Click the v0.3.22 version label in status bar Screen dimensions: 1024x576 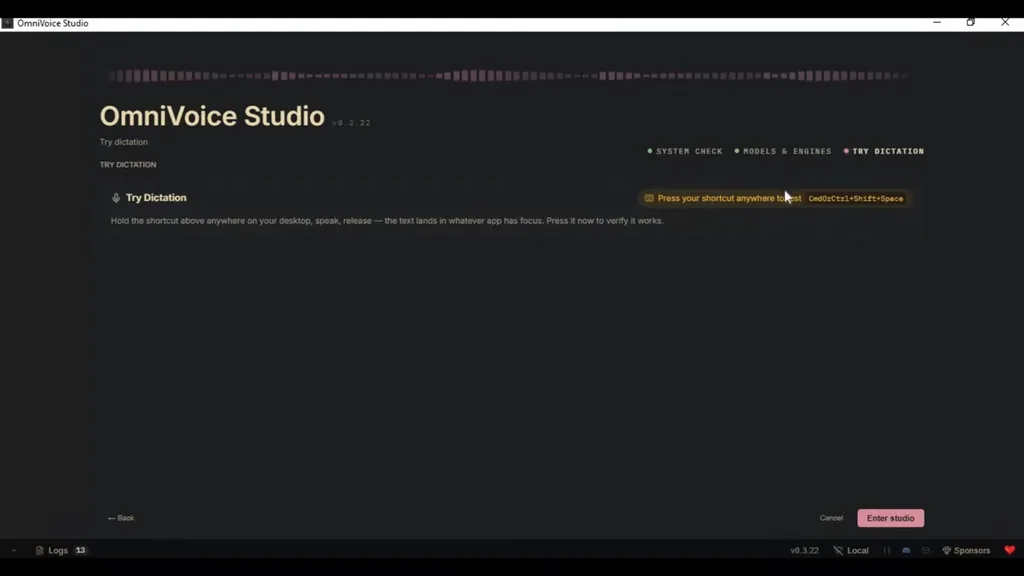(x=804, y=551)
